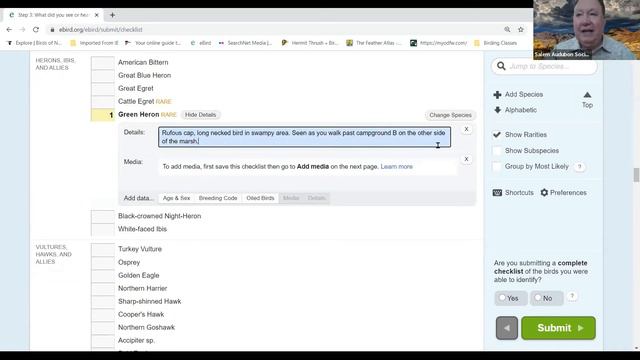Click the Osprey count box
The height and width of the screenshot is (360, 640).
pyautogui.click(x=102, y=262)
